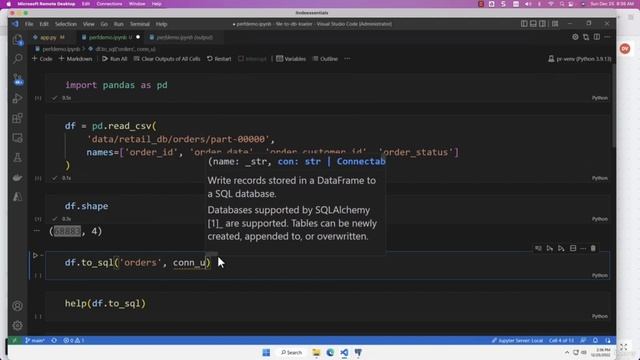Toggle primary sidebar layout icon
Screen dimensions: 640x360
[524, 24]
